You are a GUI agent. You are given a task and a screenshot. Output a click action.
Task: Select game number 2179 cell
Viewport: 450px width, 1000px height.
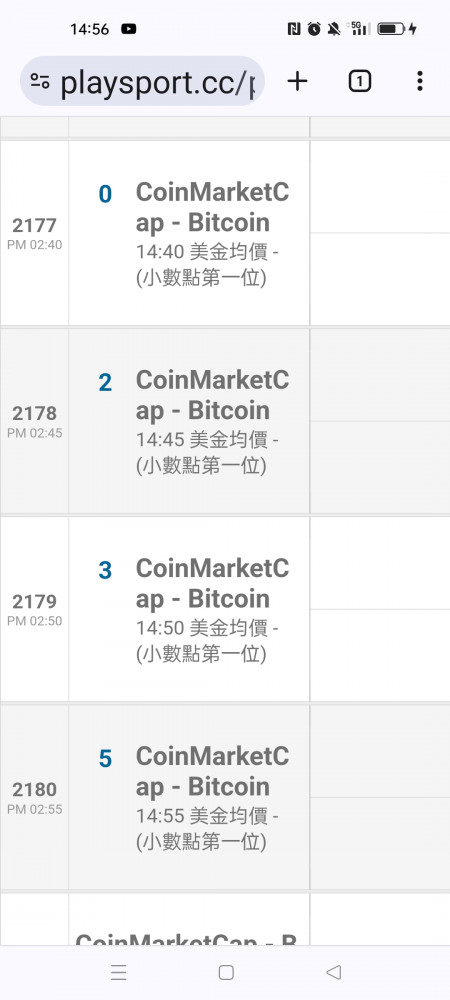tap(34, 609)
